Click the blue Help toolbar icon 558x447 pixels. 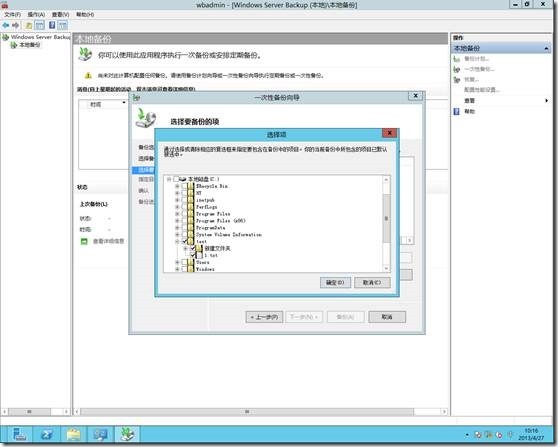[52, 25]
